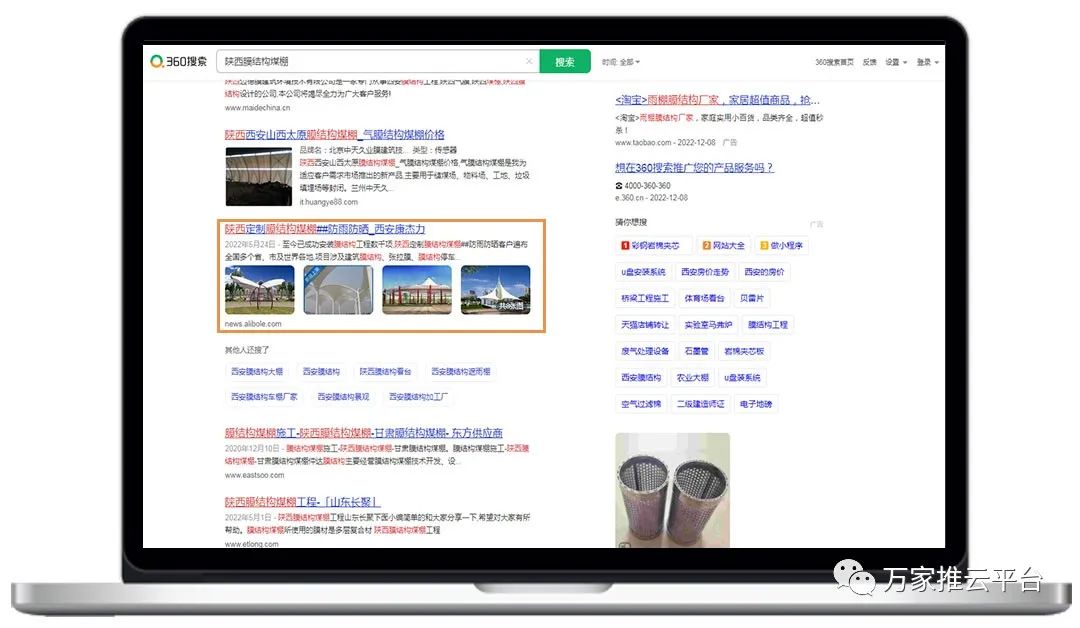Clear the search box with the X icon
1080x628 pixels.
click(529, 62)
